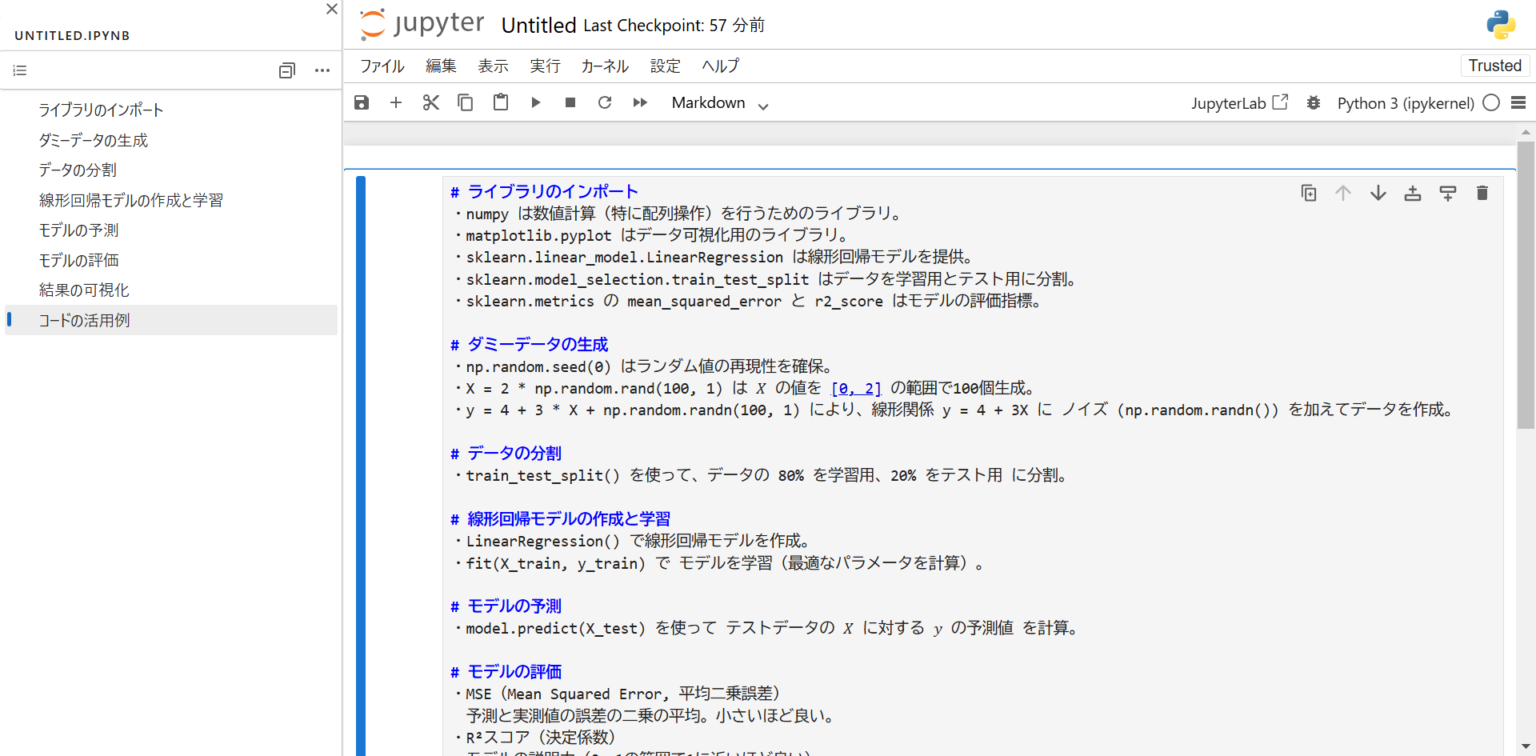
Task: Jump to 線形回帰モデルの作成と学習 heading
Action: point(131,200)
